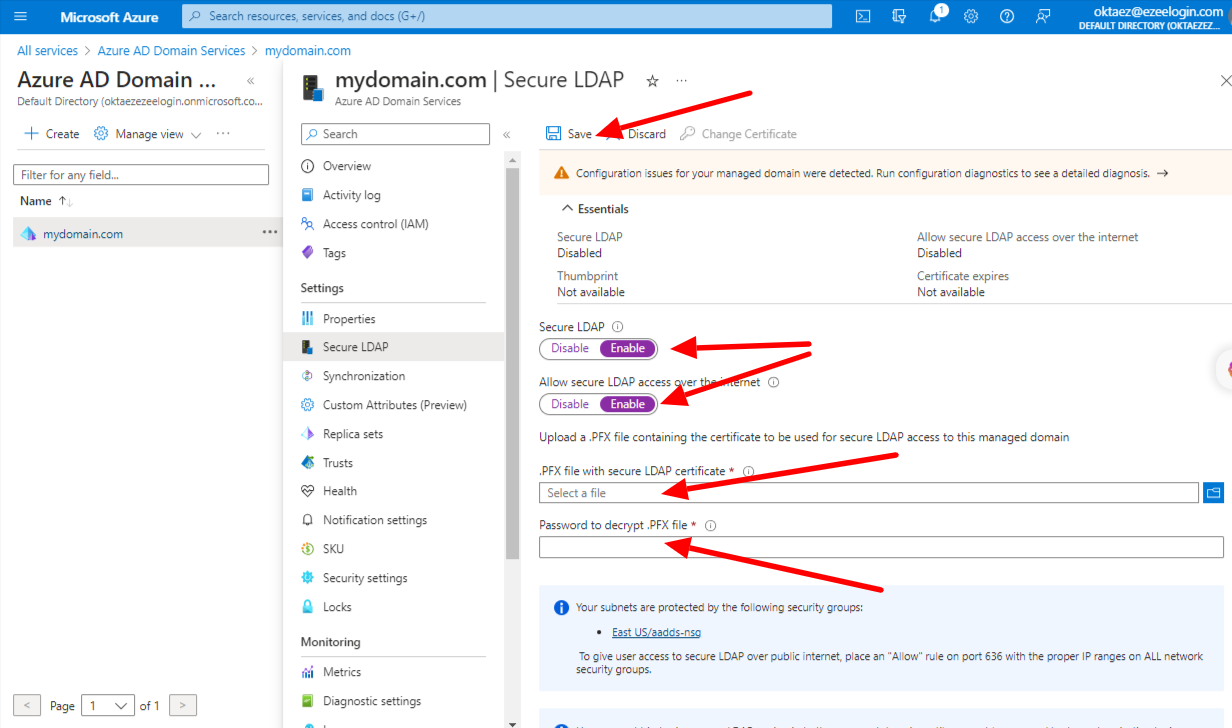The image size is (1232, 728).
Task: Open the Microsoft Azure home link
Action: (109, 17)
